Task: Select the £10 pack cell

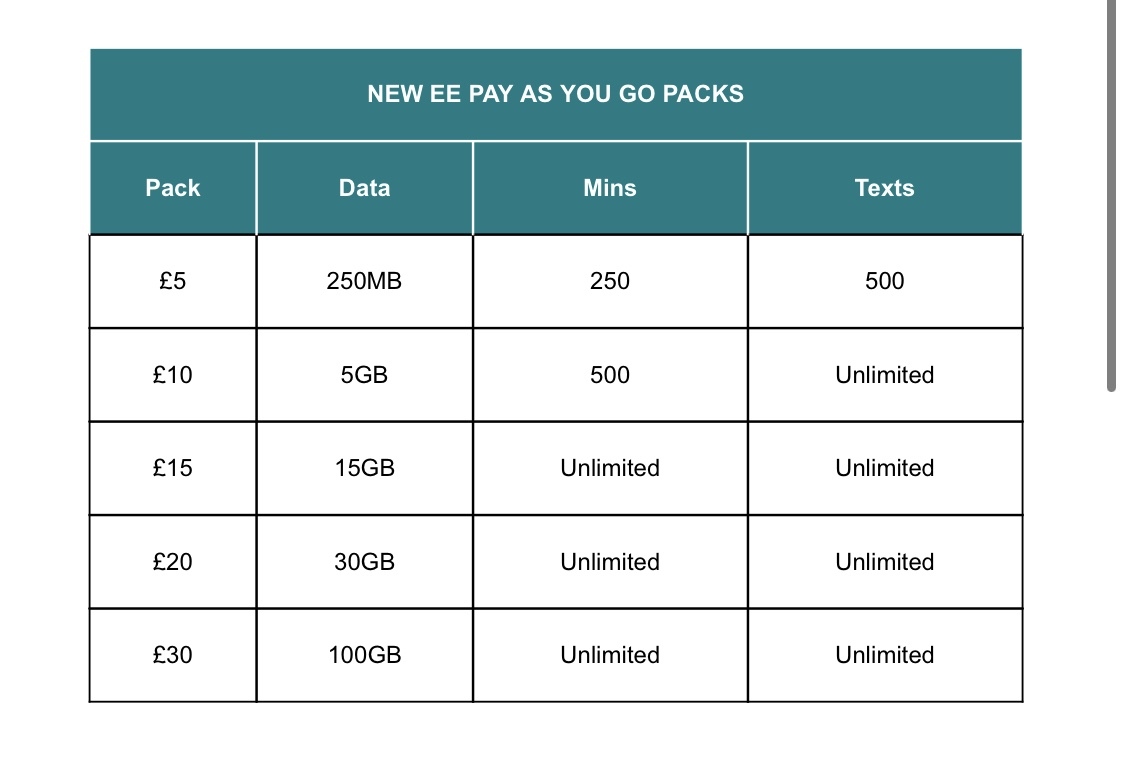Action: tap(173, 375)
